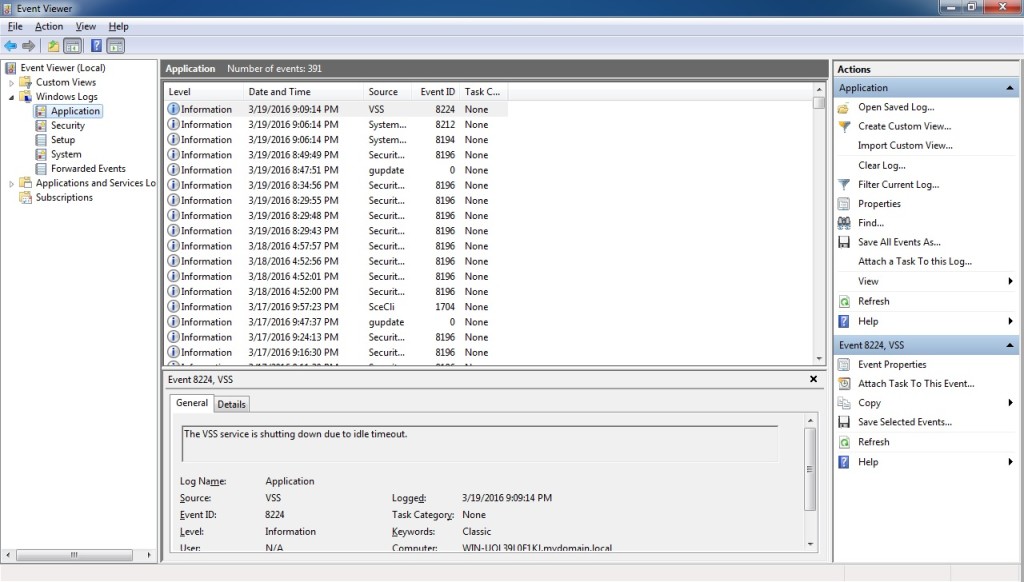
Task: Click the Attach Task To This Event icon
Action: (x=843, y=383)
